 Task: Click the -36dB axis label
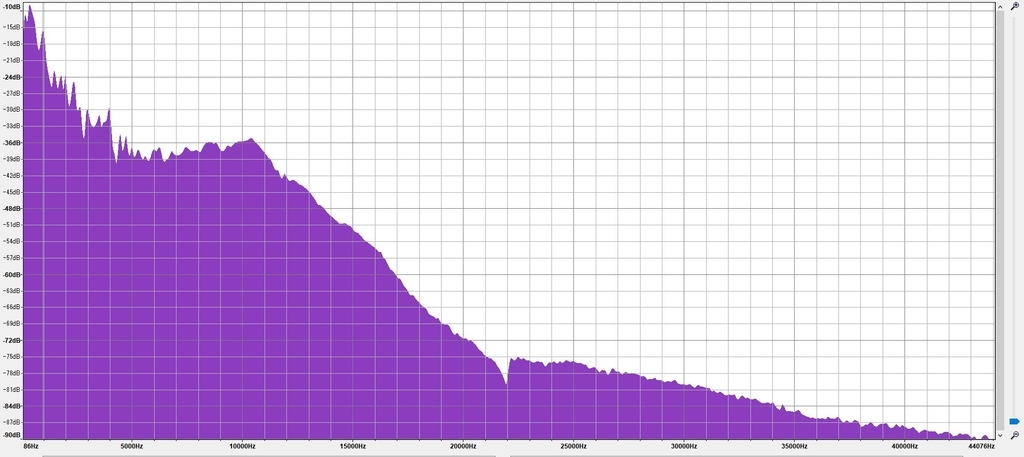12,142
